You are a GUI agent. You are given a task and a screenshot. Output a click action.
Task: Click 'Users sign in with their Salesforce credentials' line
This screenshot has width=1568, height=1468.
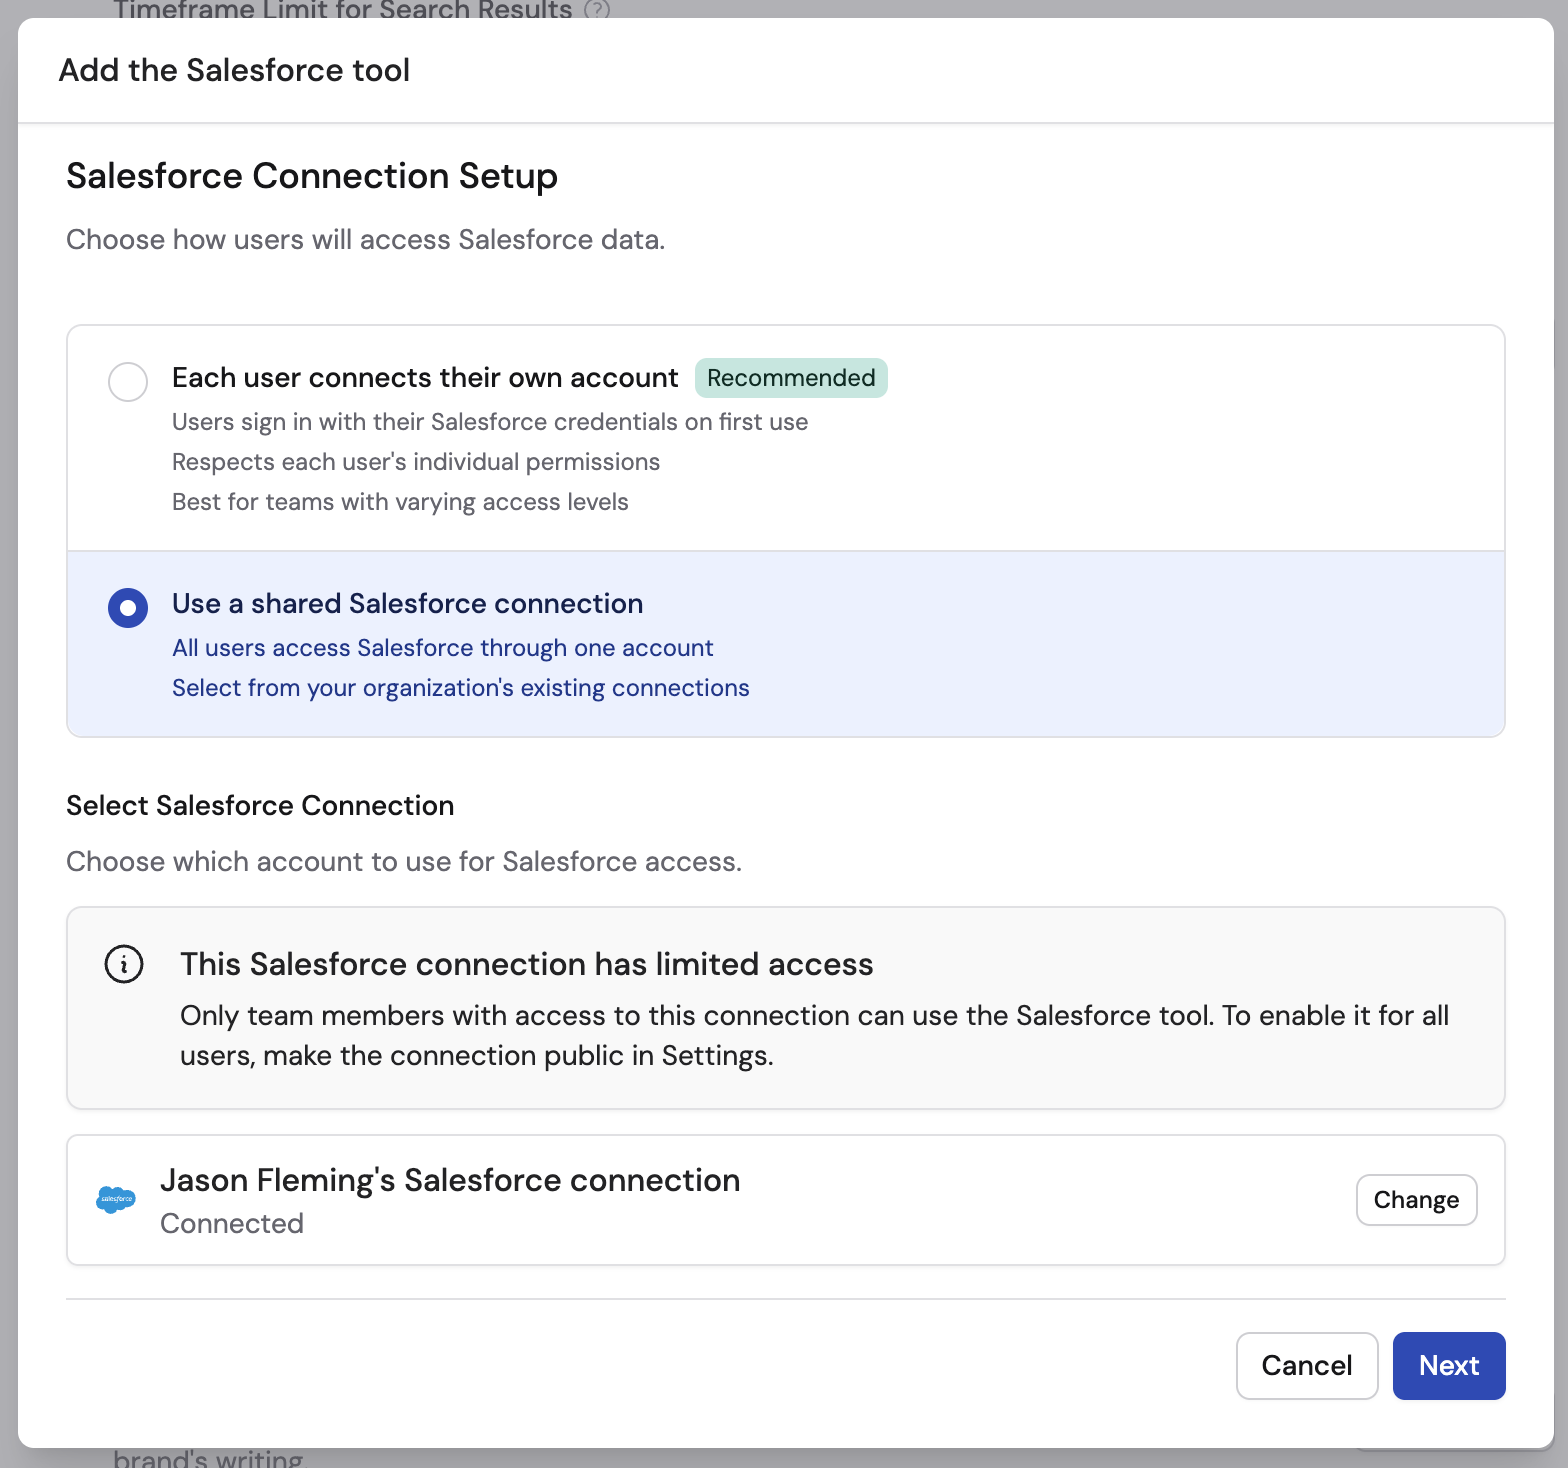point(490,422)
